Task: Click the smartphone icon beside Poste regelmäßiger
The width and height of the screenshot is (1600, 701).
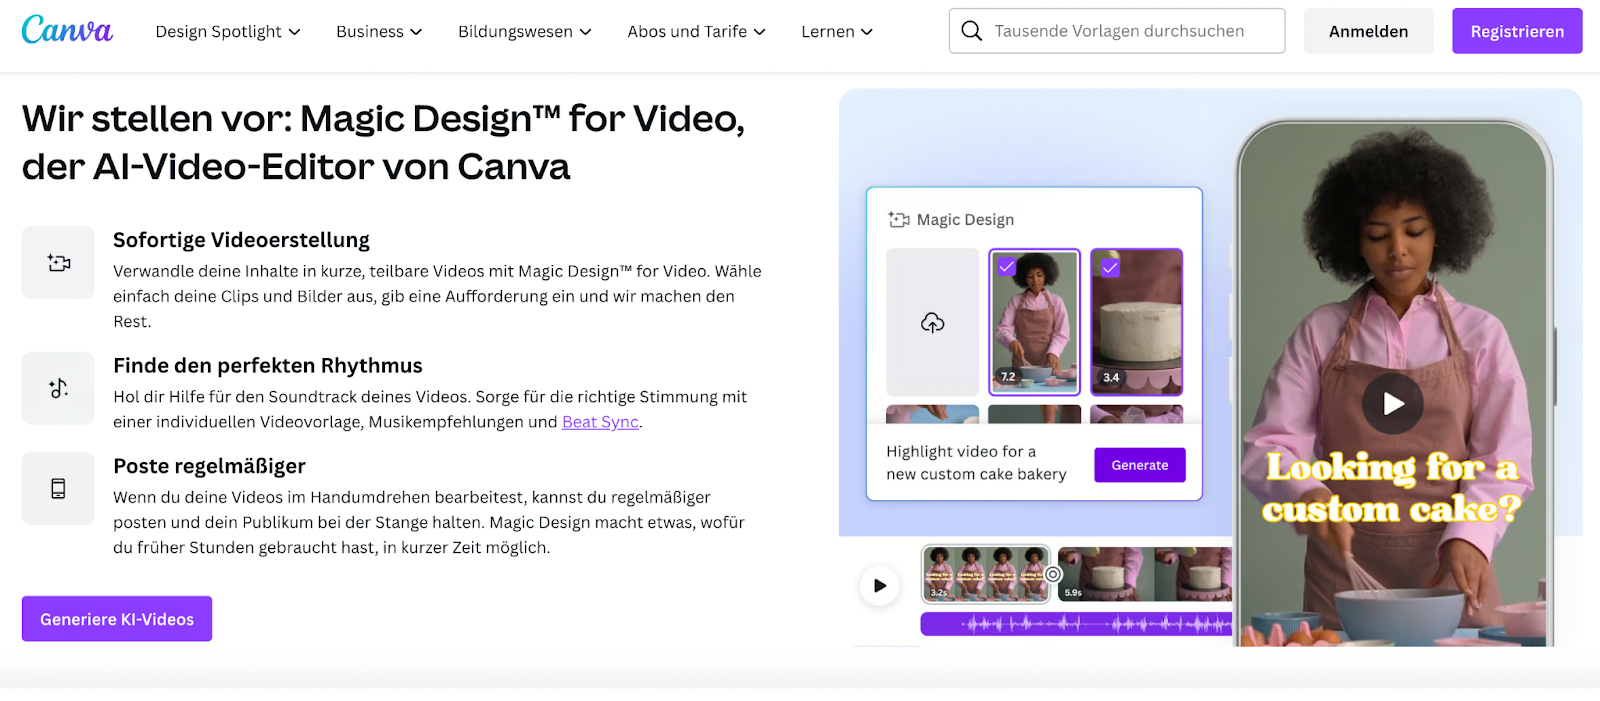Action: tap(59, 489)
